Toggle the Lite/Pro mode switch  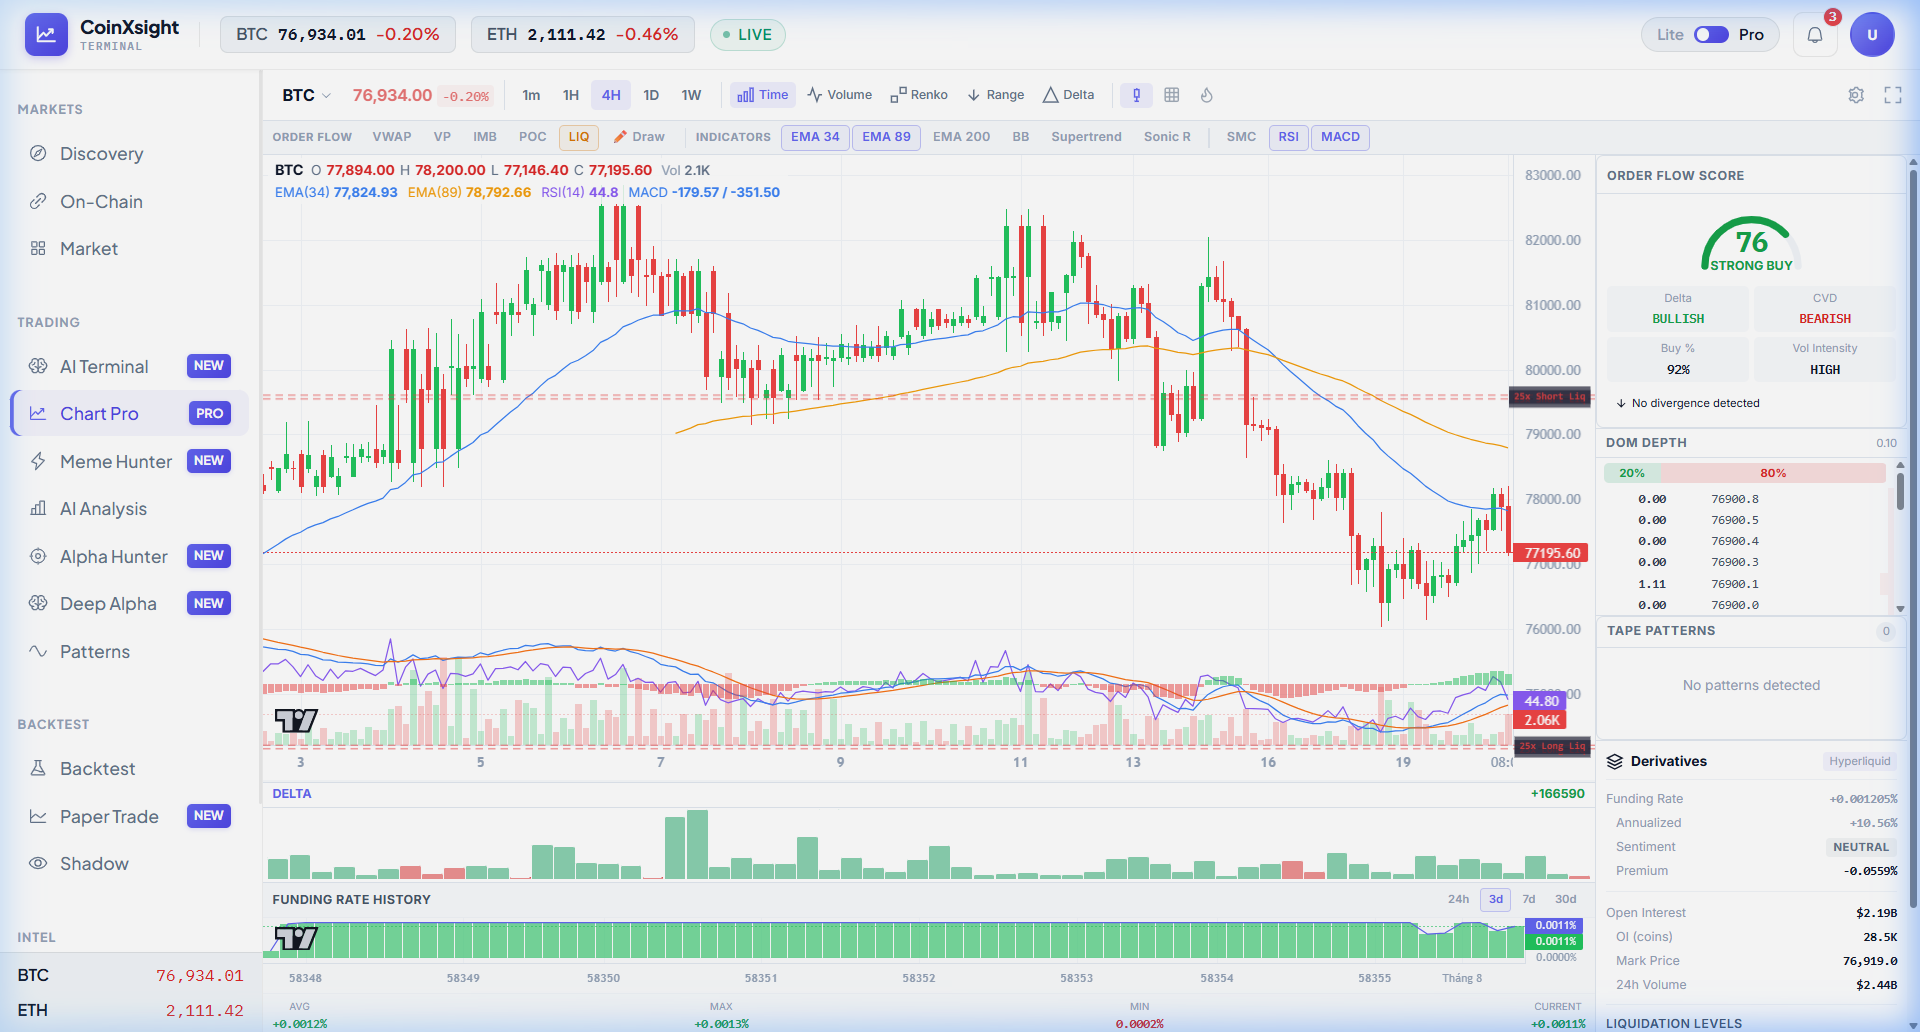pyautogui.click(x=1711, y=35)
